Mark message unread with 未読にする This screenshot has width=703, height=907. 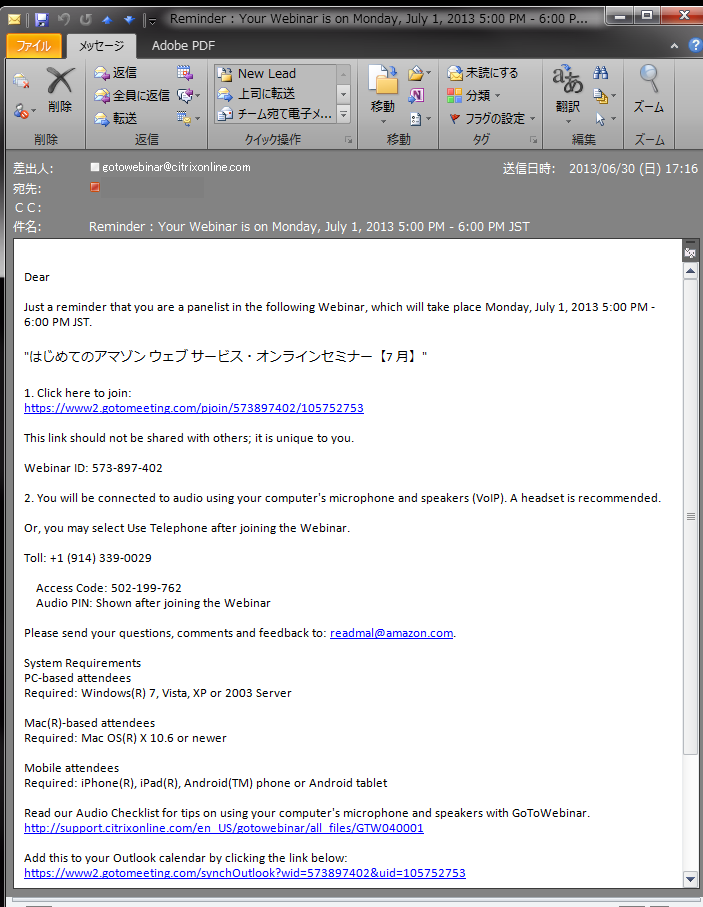[x=483, y=73]
